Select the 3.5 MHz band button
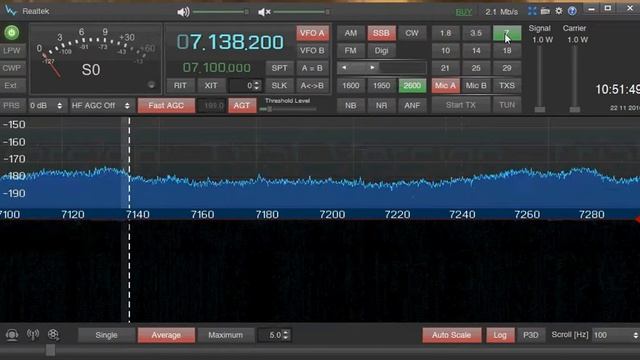 coord(476,33)
